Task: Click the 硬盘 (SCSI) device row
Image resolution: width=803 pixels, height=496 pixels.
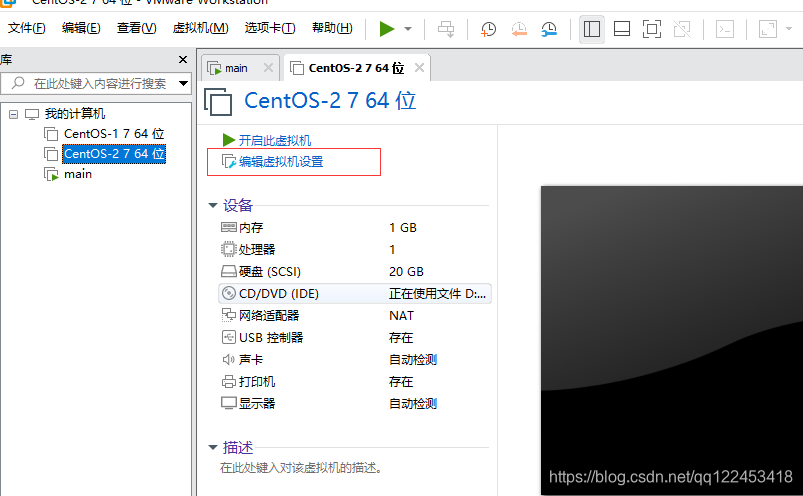Action: click(x=354, y=272)
